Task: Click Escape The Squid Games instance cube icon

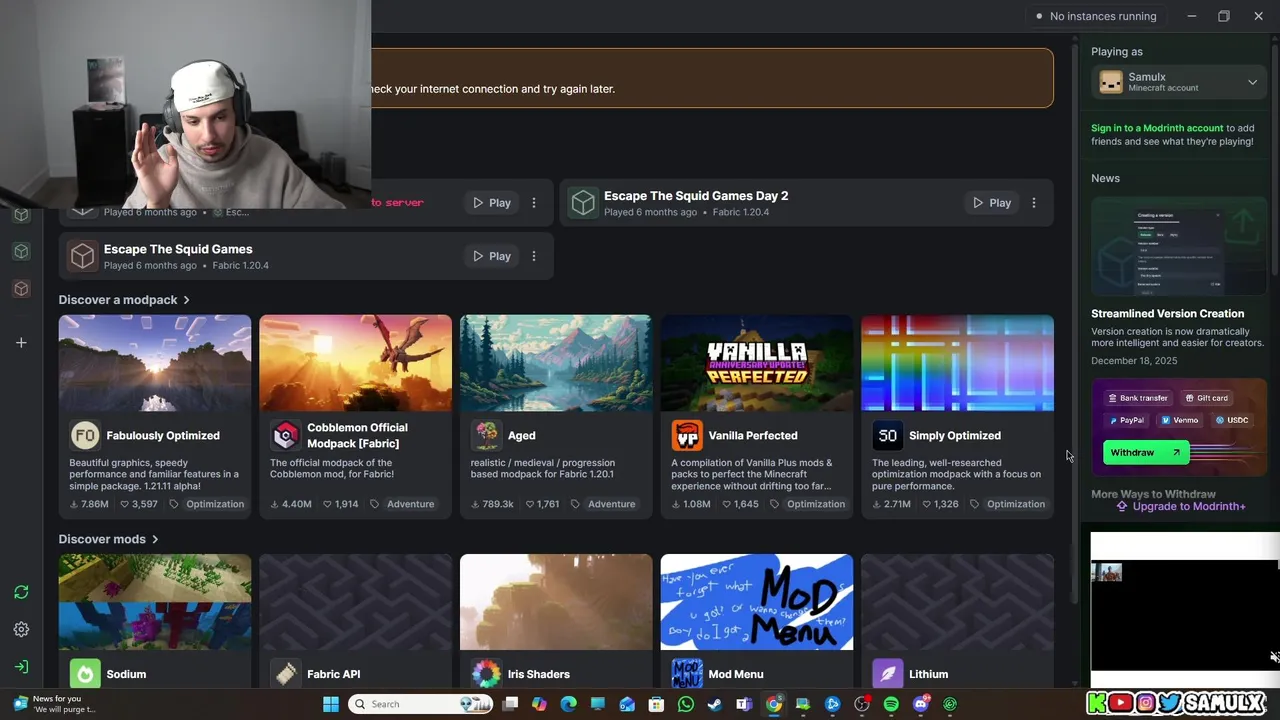Action: (x=83, y=256)
